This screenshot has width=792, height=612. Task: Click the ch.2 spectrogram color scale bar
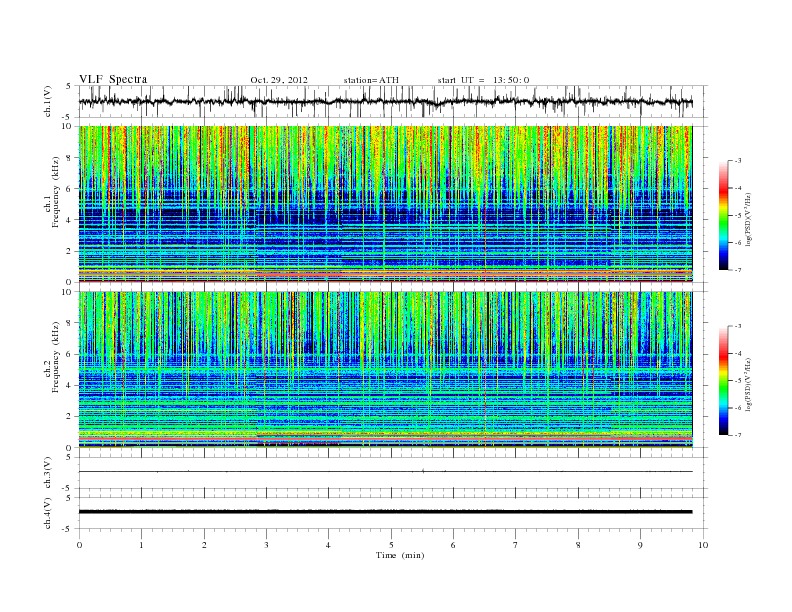tap(723, 380)
